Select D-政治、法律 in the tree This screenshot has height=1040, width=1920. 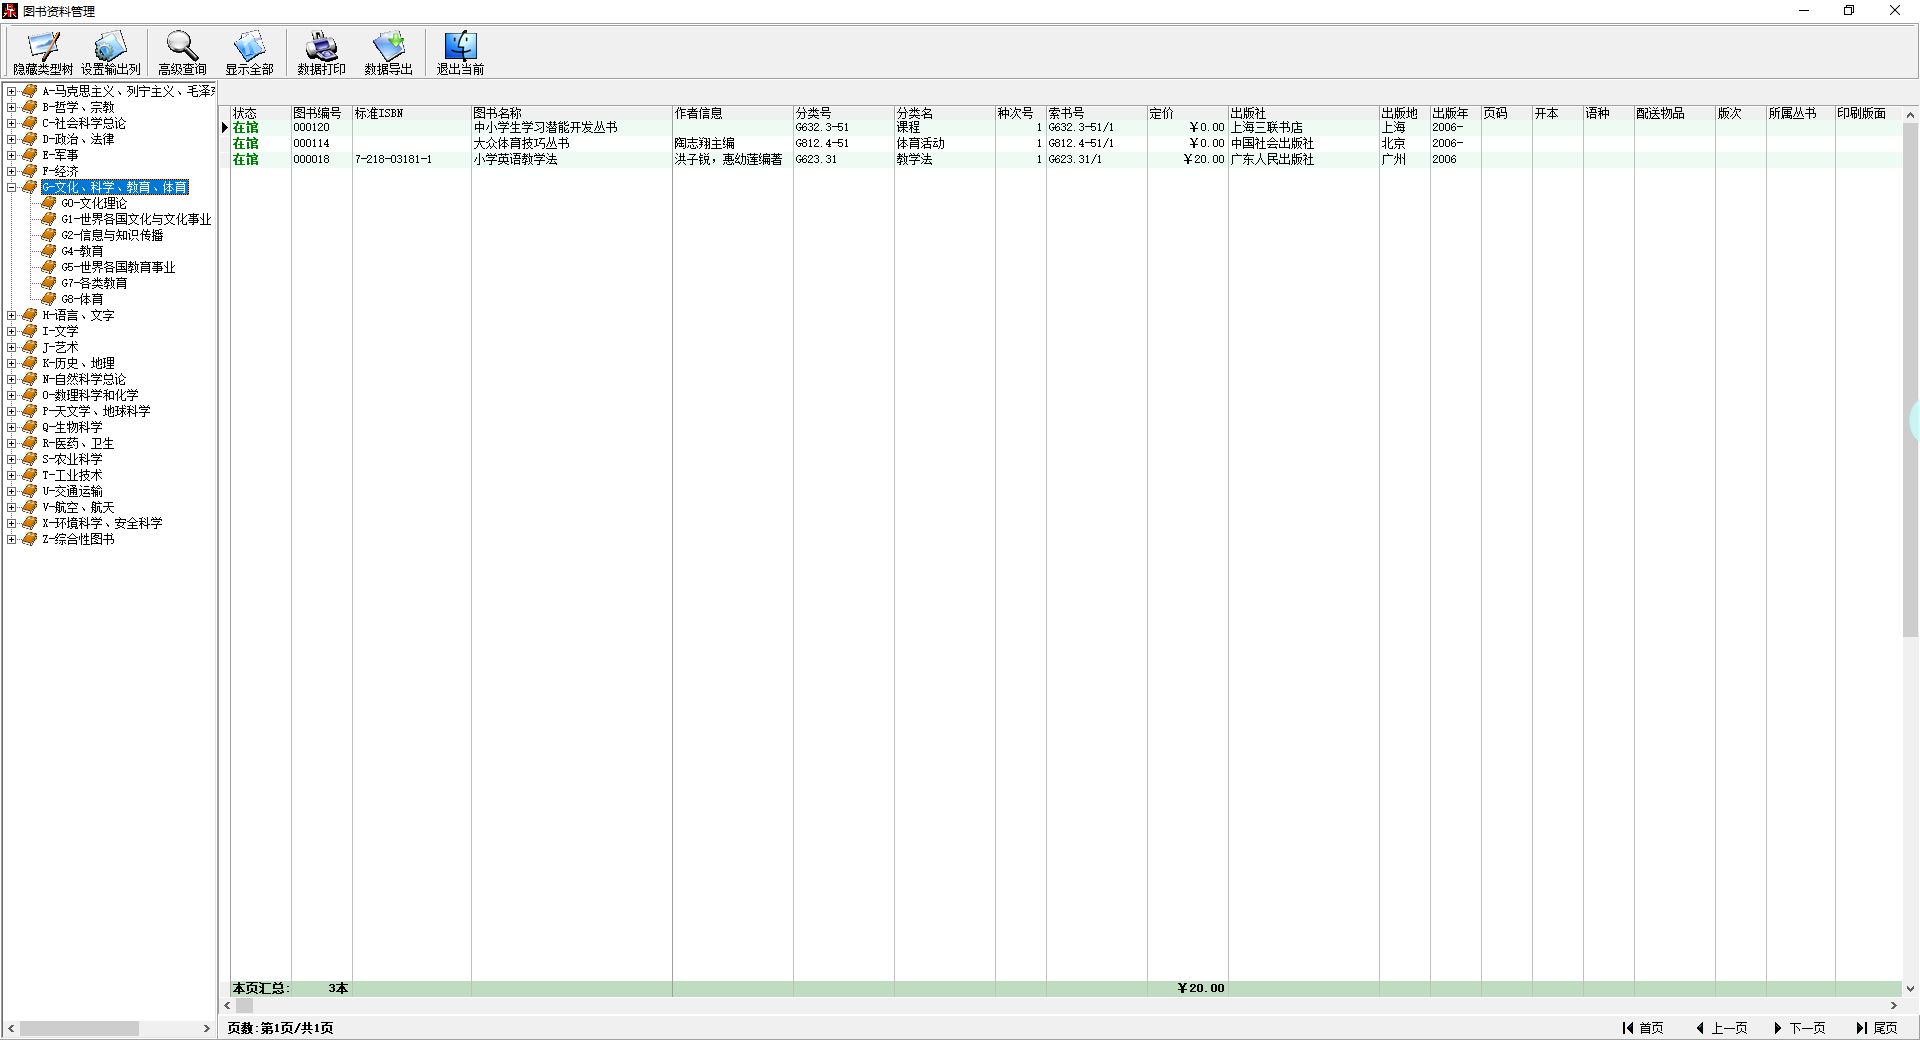pos(78,139)
